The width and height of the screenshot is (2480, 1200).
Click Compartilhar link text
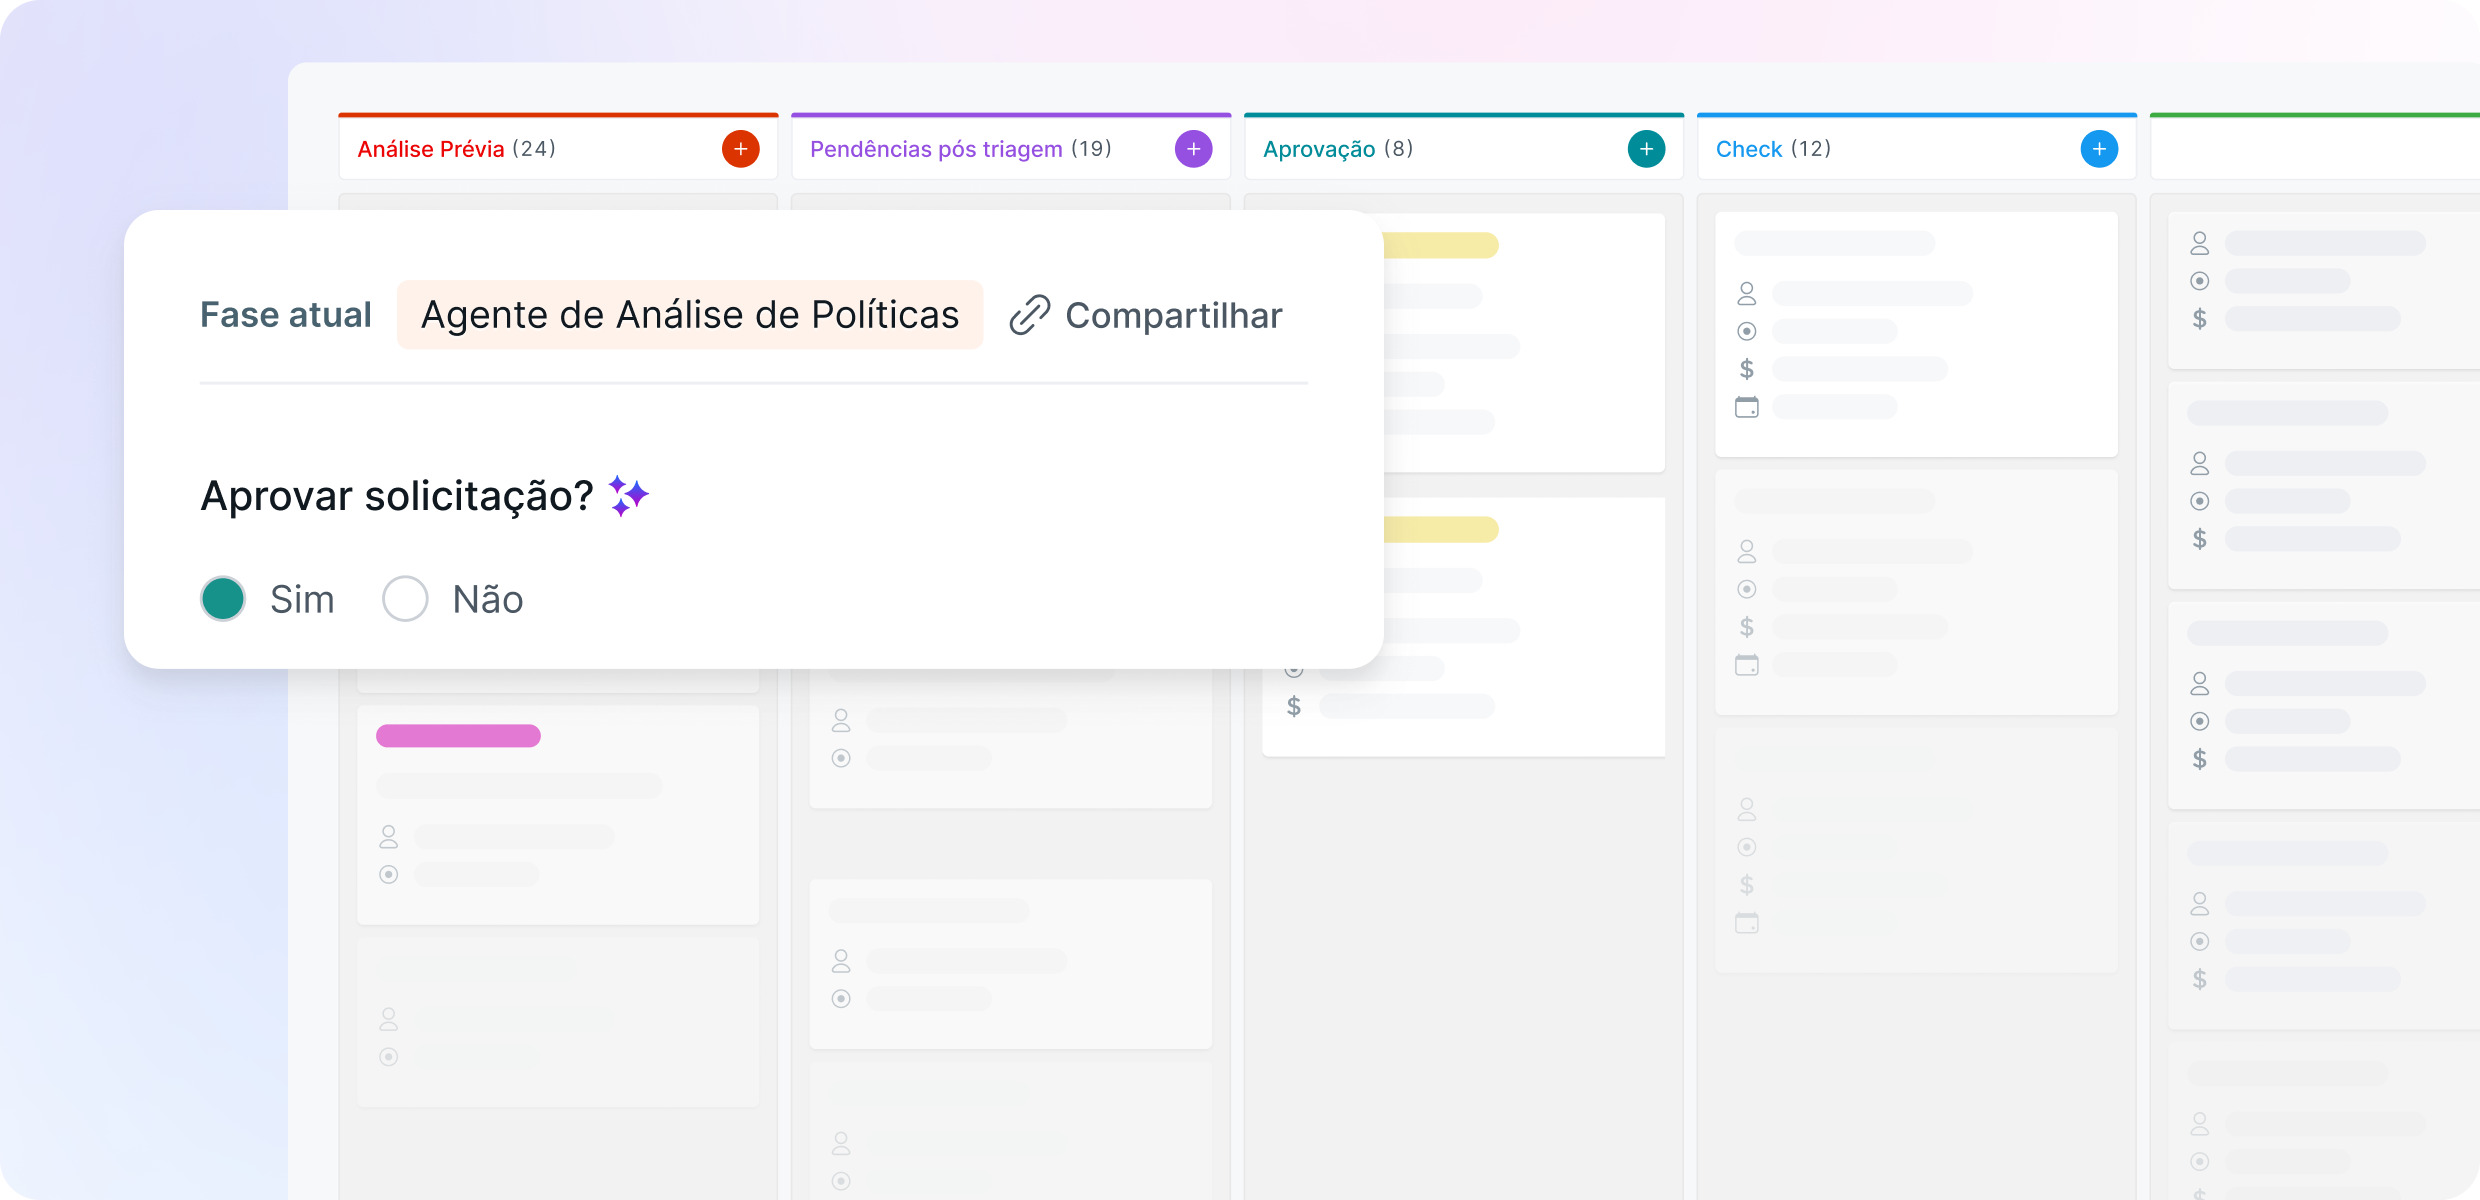coord(1173,315)
